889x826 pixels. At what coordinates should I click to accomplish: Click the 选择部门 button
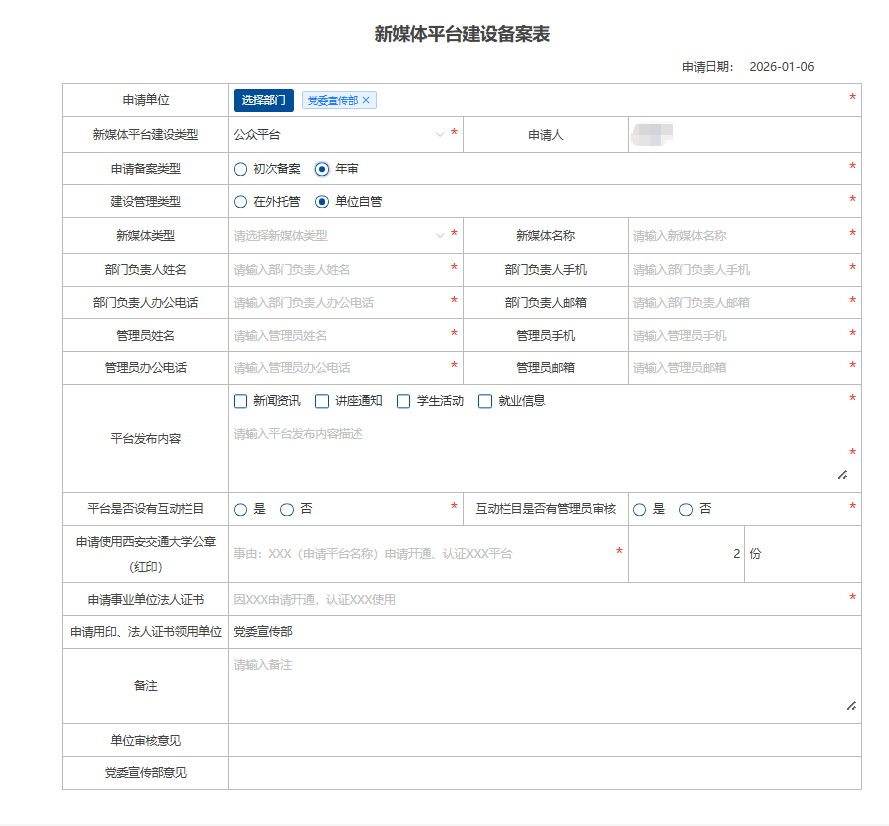tap(263, 100)
